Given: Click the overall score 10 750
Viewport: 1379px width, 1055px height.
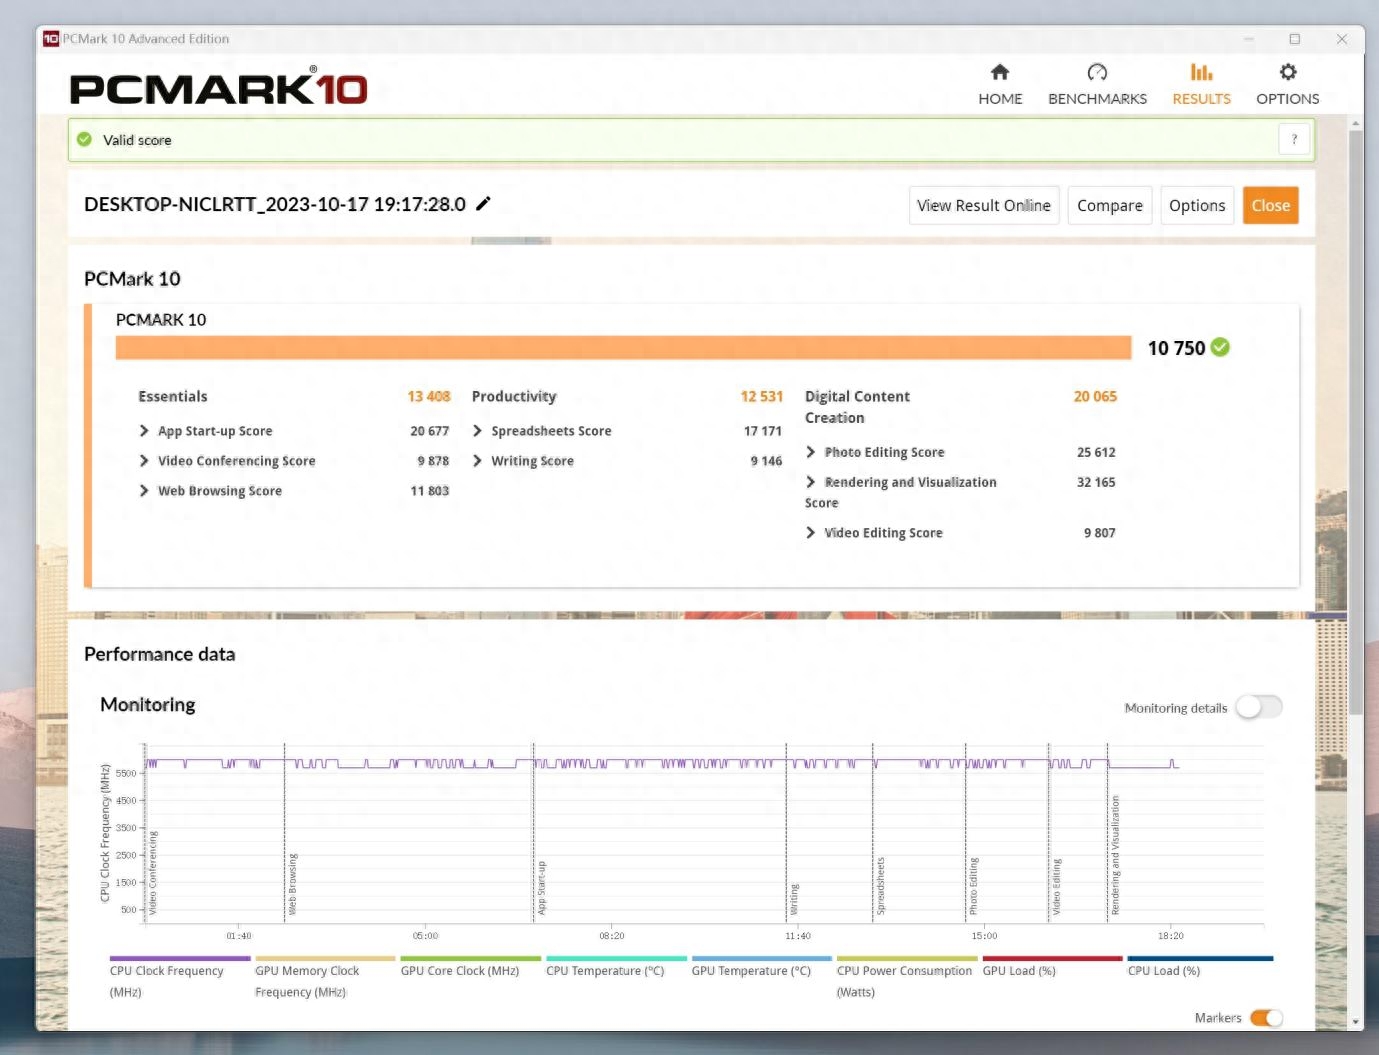Looking at the screenshot, I should 1176,348.
